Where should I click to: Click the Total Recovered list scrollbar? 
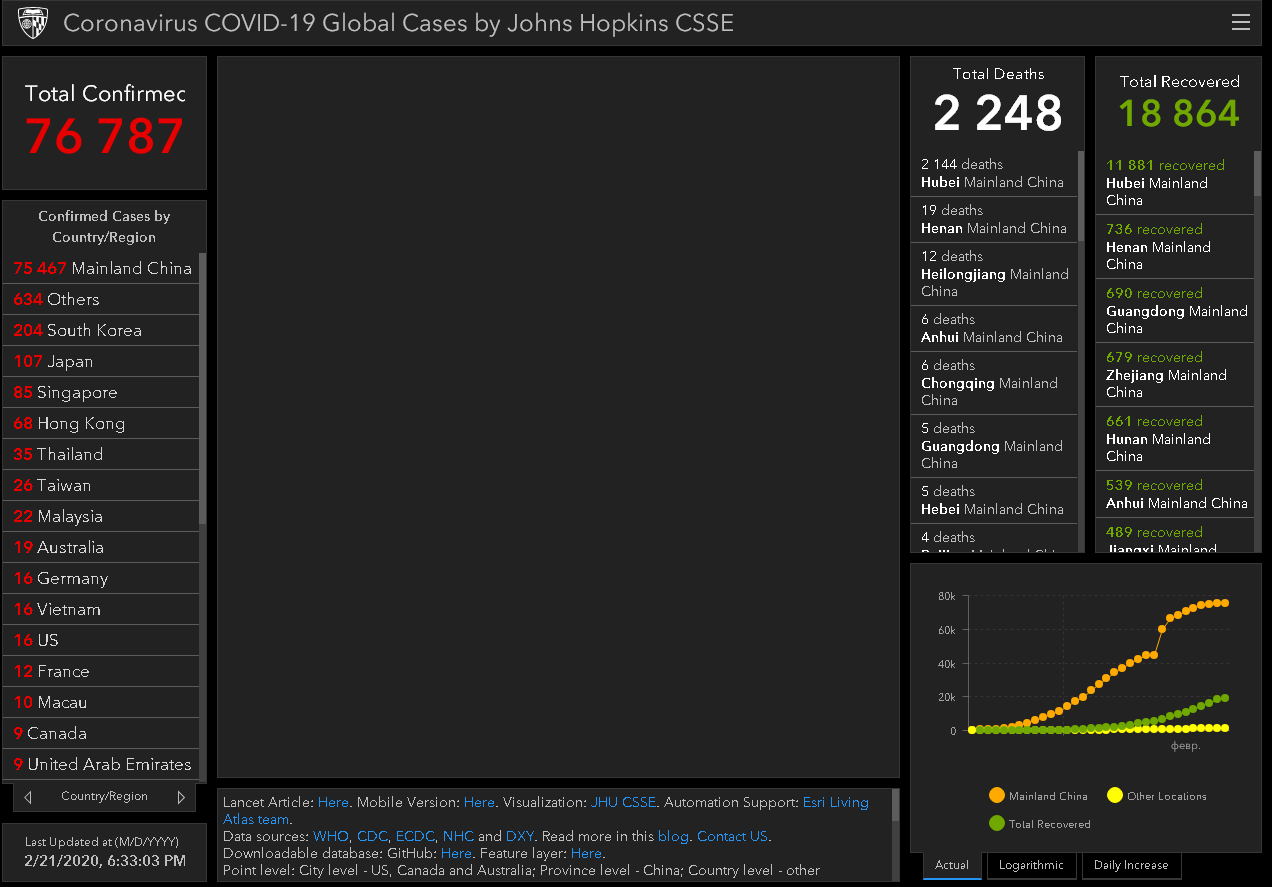(1257, 174)
